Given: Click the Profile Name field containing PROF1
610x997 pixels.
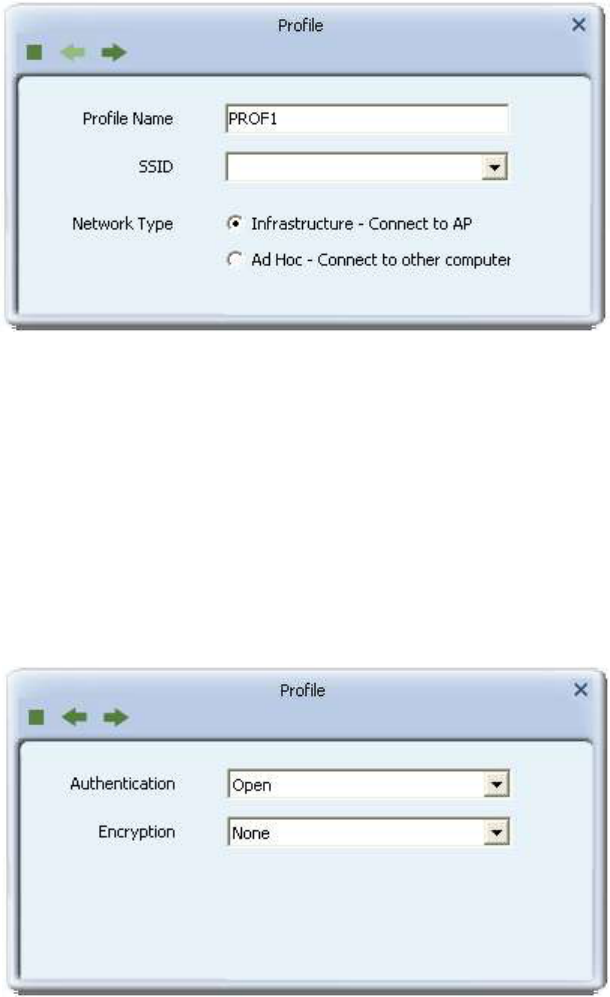Looking at the screenshot, I should point(367,119).
